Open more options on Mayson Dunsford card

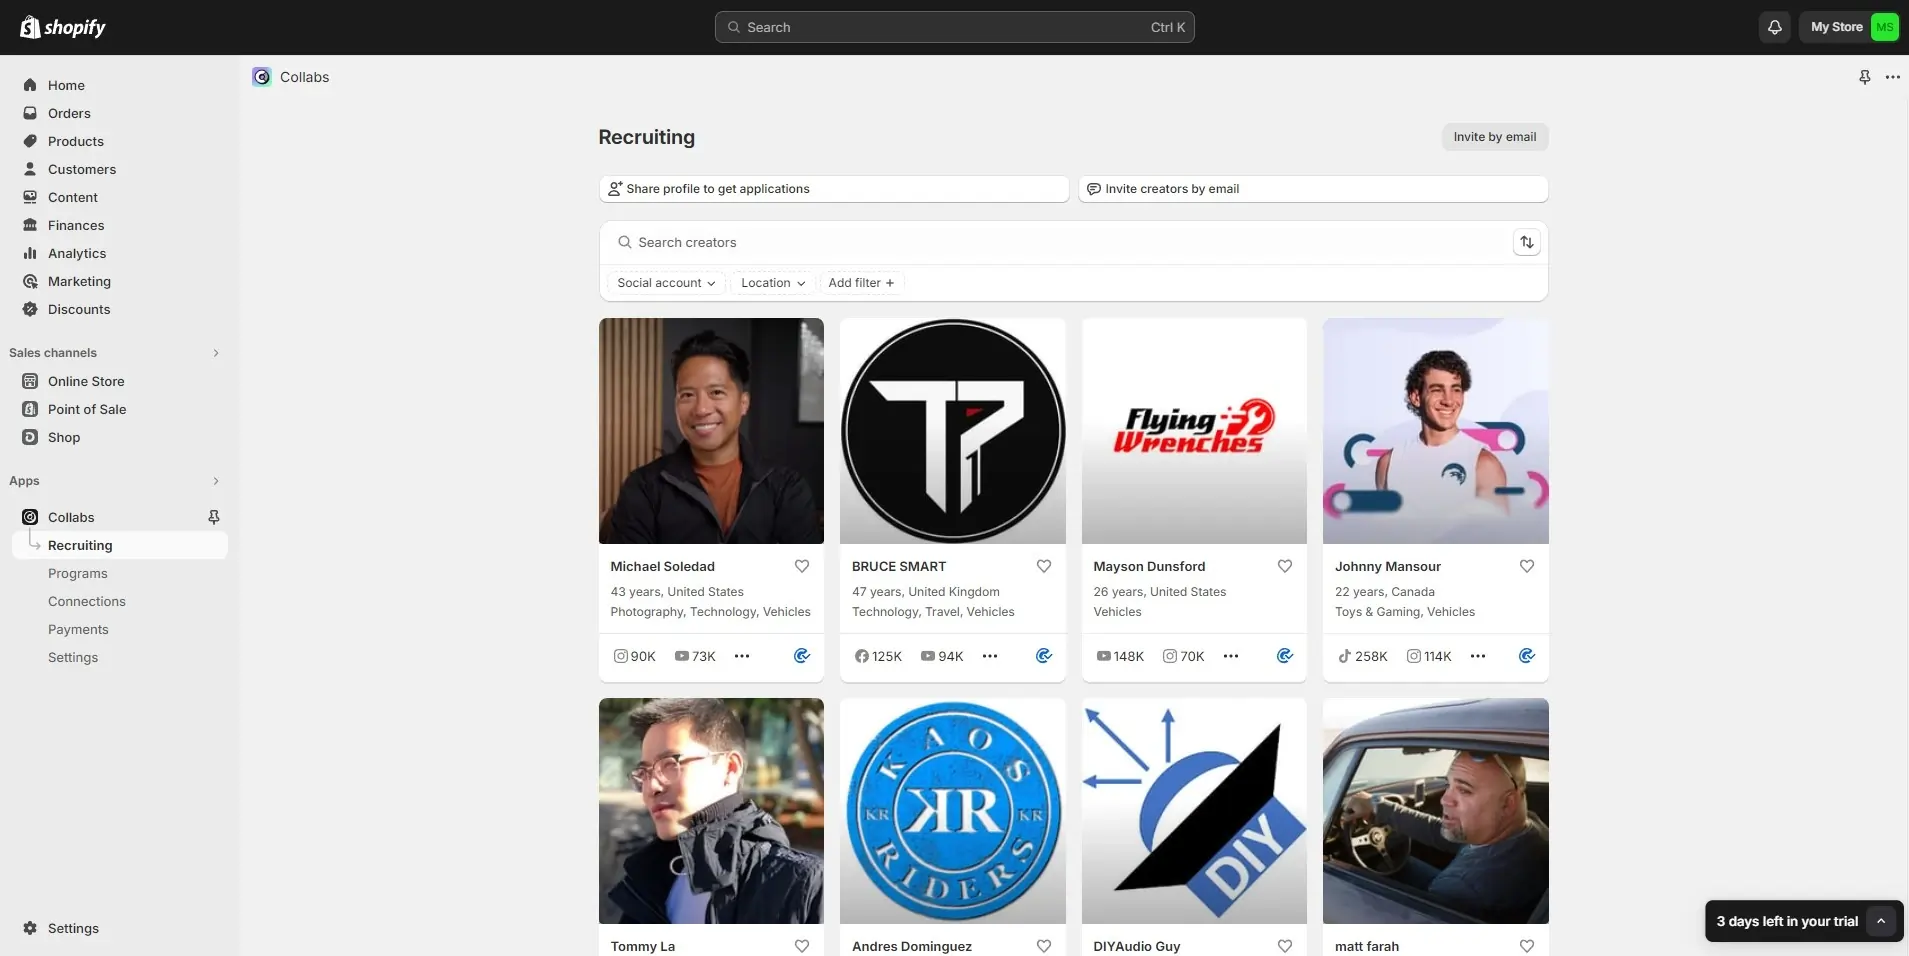1231,656
